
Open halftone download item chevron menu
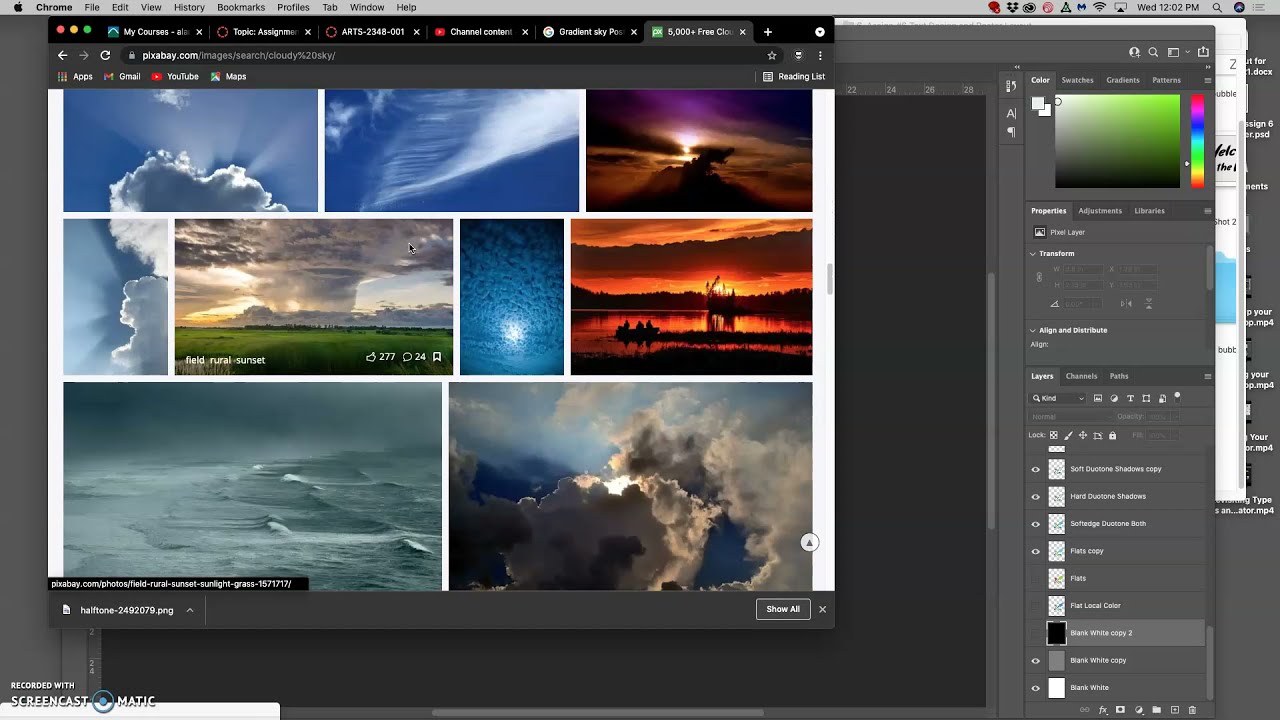(x=189, y=610)
